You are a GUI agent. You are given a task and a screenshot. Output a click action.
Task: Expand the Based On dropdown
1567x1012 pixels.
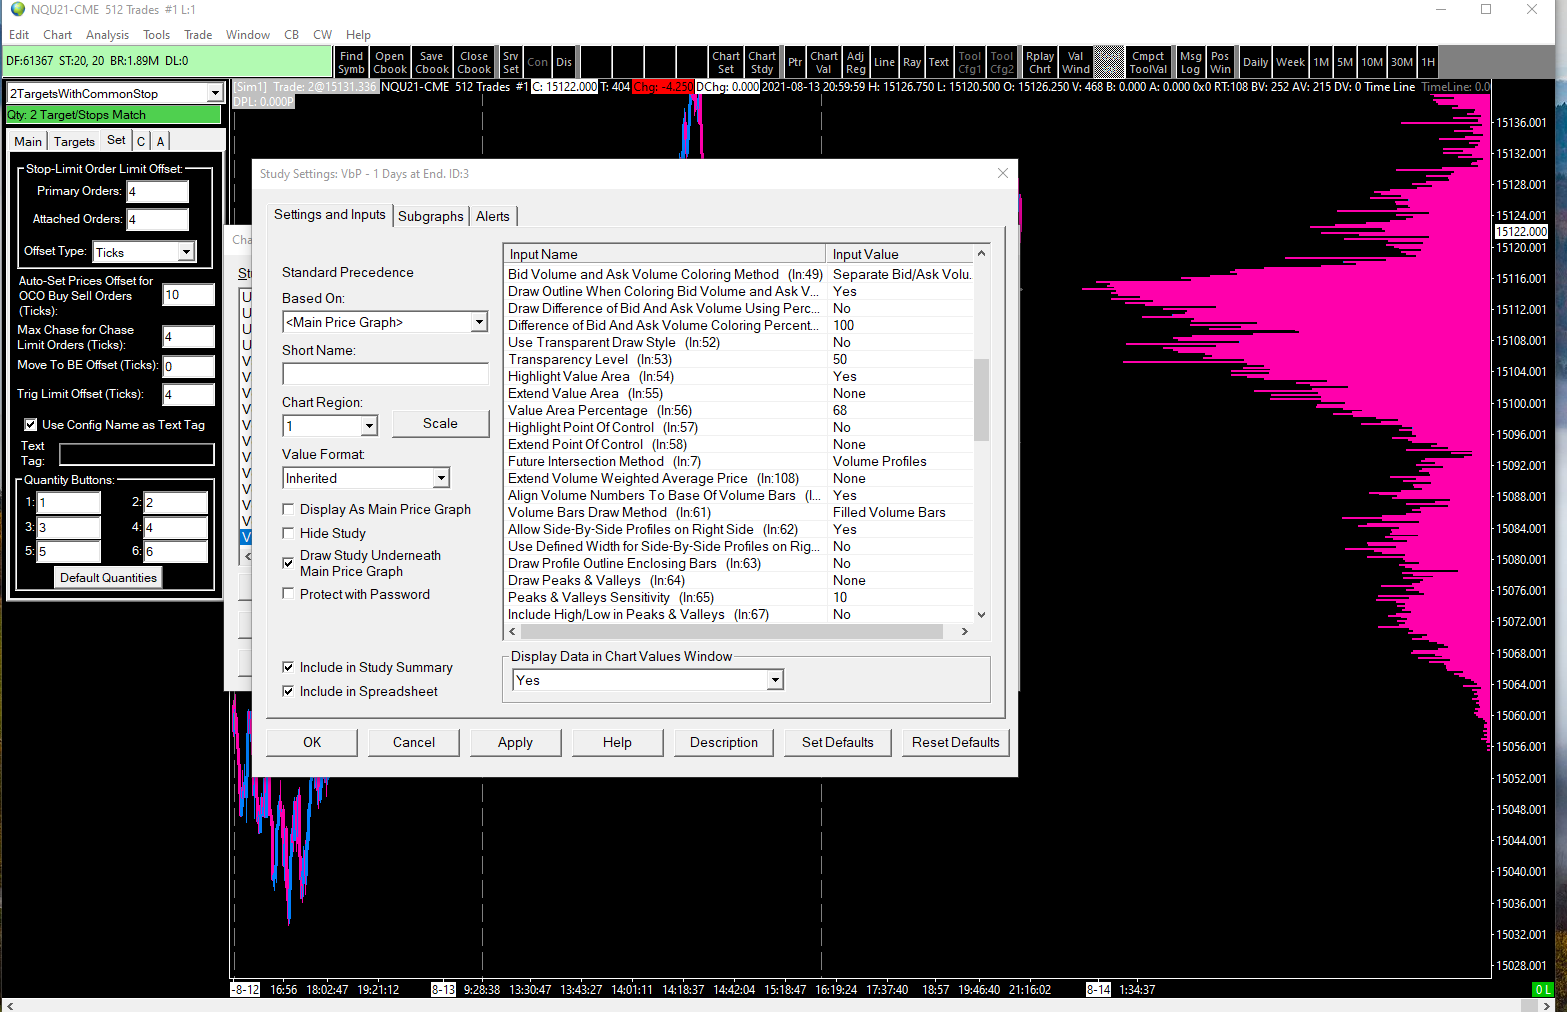(479, 322)
